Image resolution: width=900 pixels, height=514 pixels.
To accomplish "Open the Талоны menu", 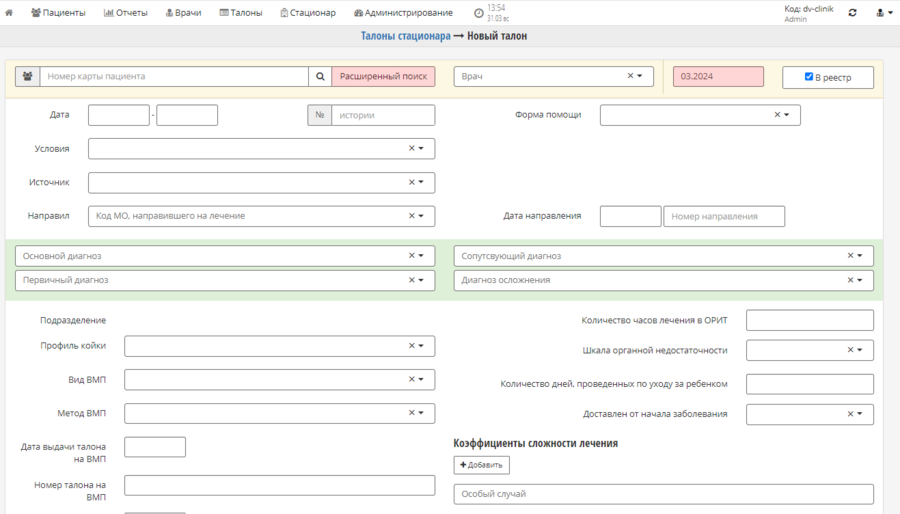I will coord(240,13).
